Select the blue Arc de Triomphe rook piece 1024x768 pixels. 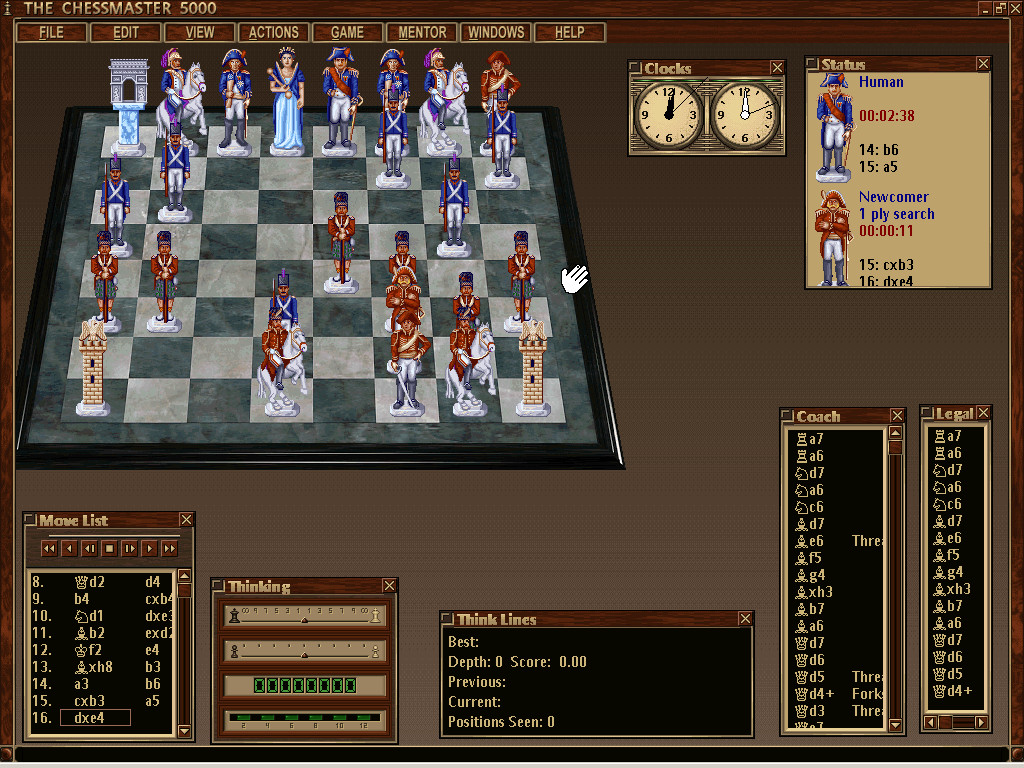tap(129, 108)
